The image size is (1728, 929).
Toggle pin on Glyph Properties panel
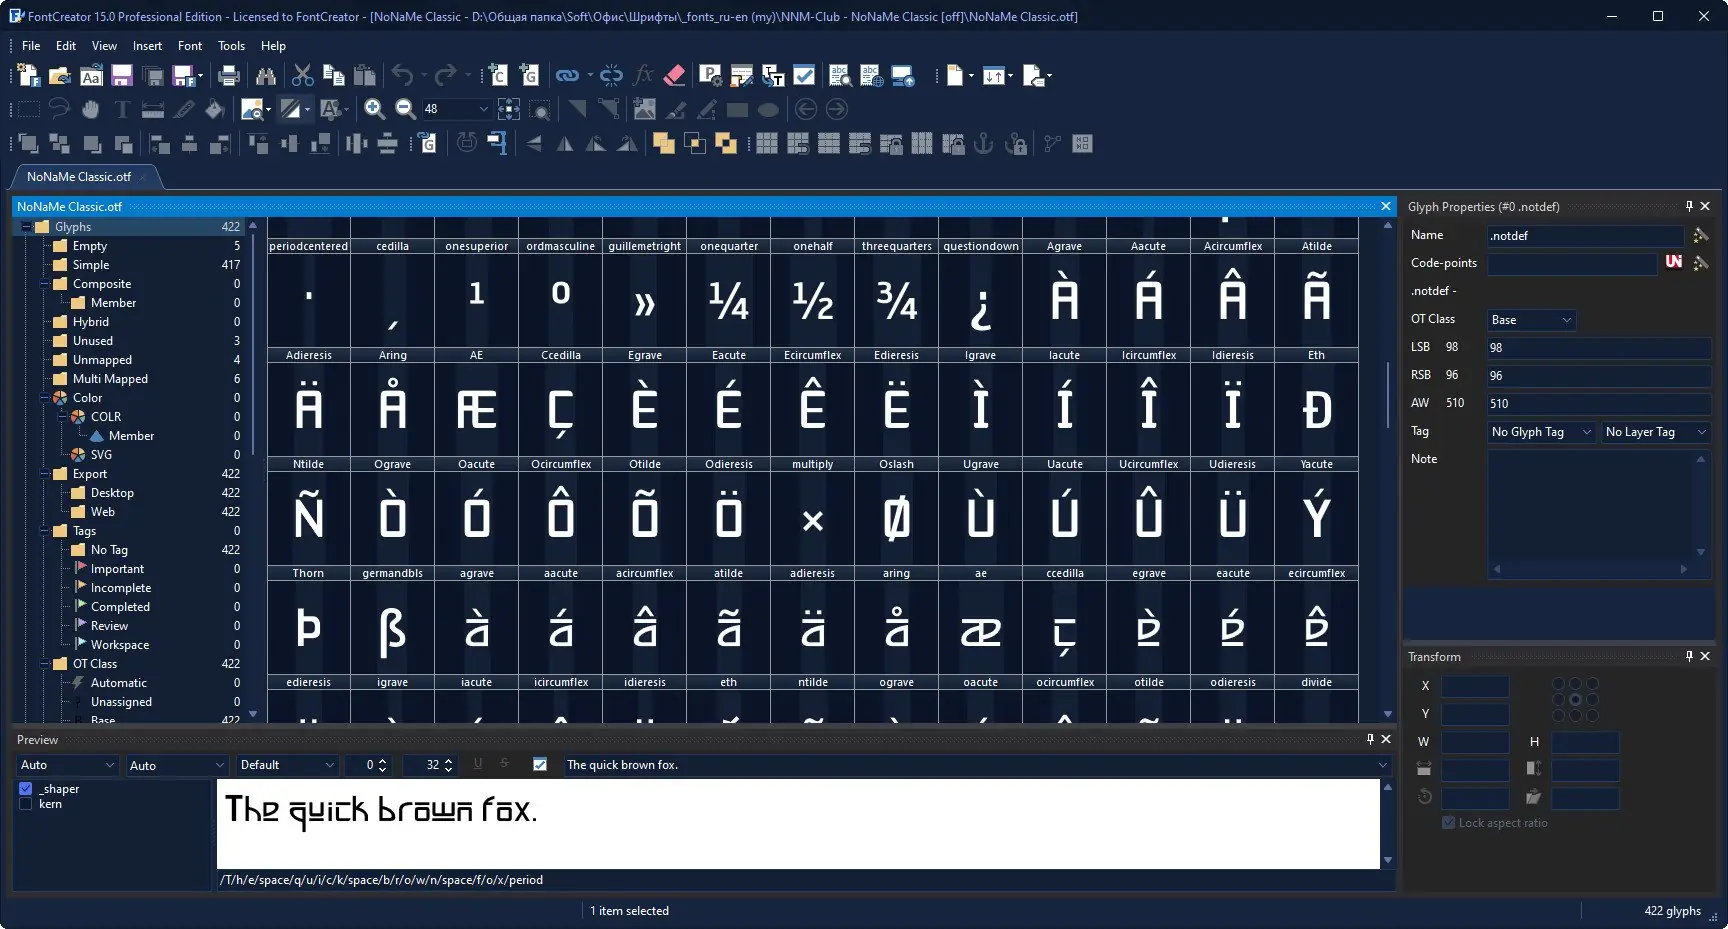click(1689, 206)
